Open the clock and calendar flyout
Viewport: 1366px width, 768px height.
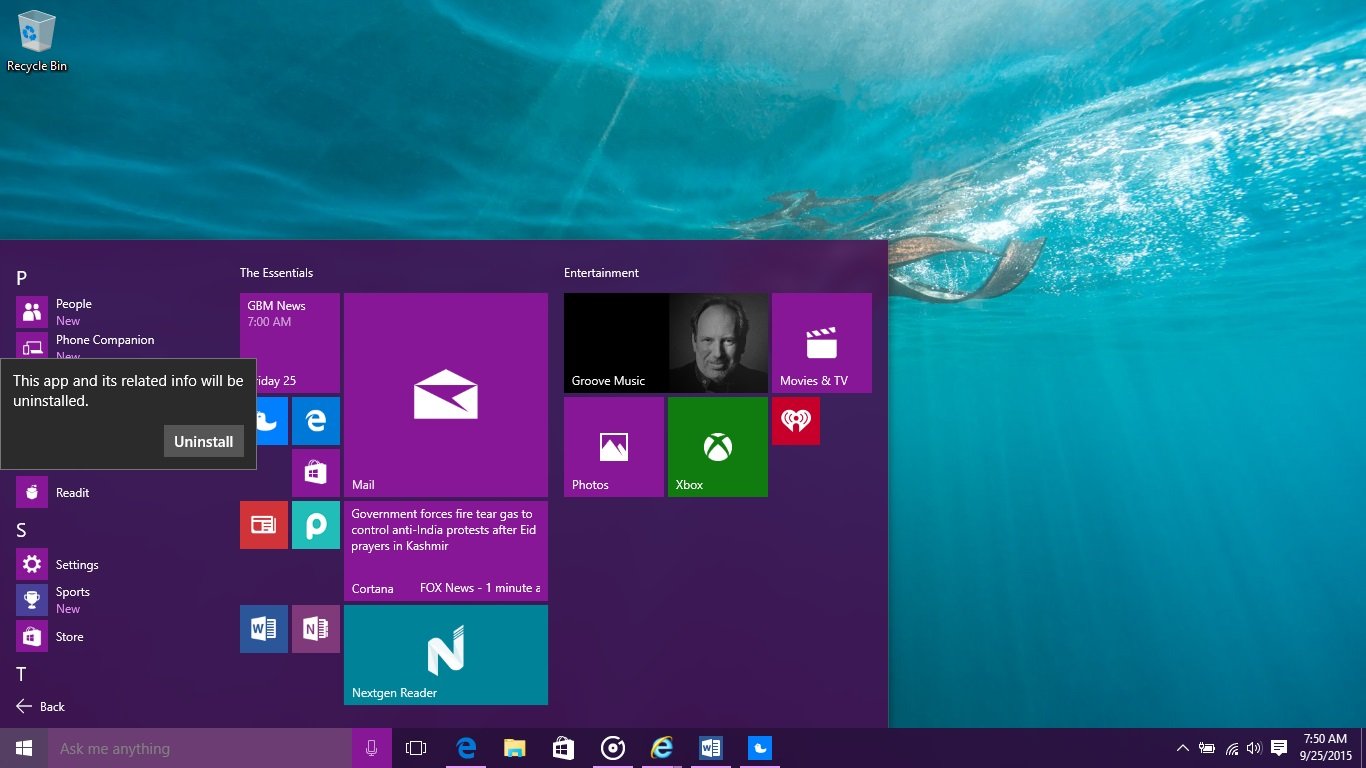(1325, 748)
